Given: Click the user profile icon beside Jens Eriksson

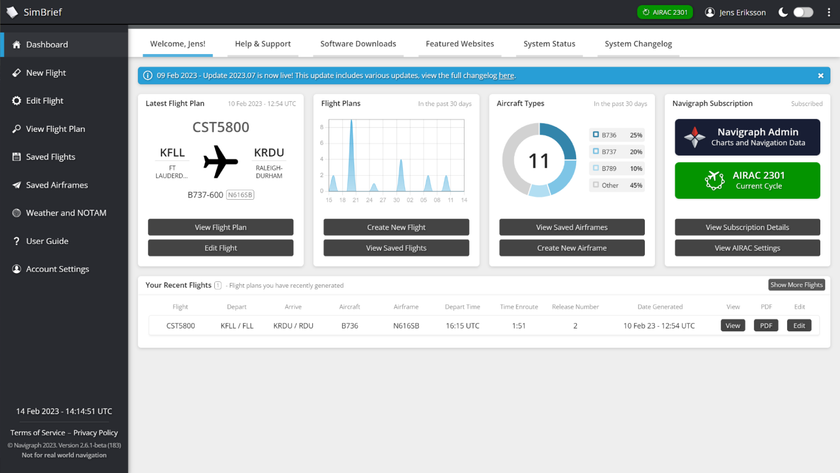Looking at the screenshot, I should 710,12.
